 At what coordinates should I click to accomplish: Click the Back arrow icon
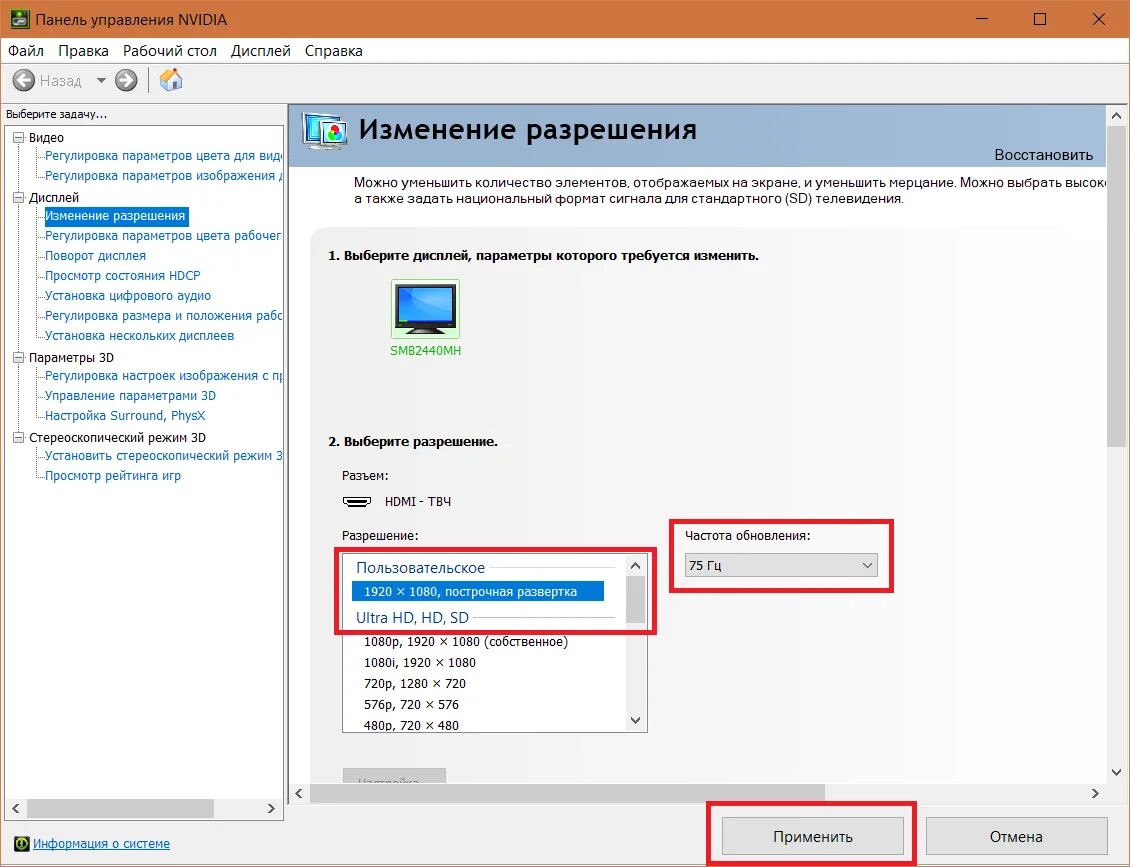click(x=24, y=80)
